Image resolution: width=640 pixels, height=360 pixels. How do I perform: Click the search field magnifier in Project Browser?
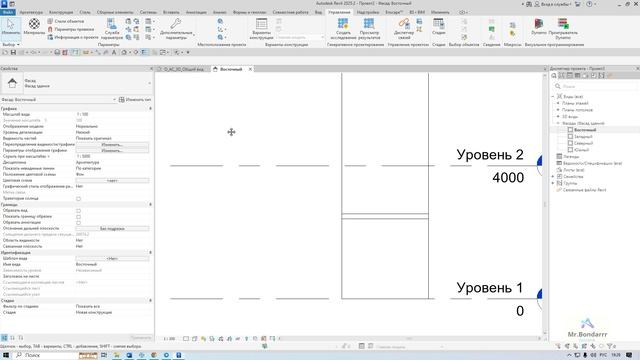pyautogui.click(x=558, y=86)
